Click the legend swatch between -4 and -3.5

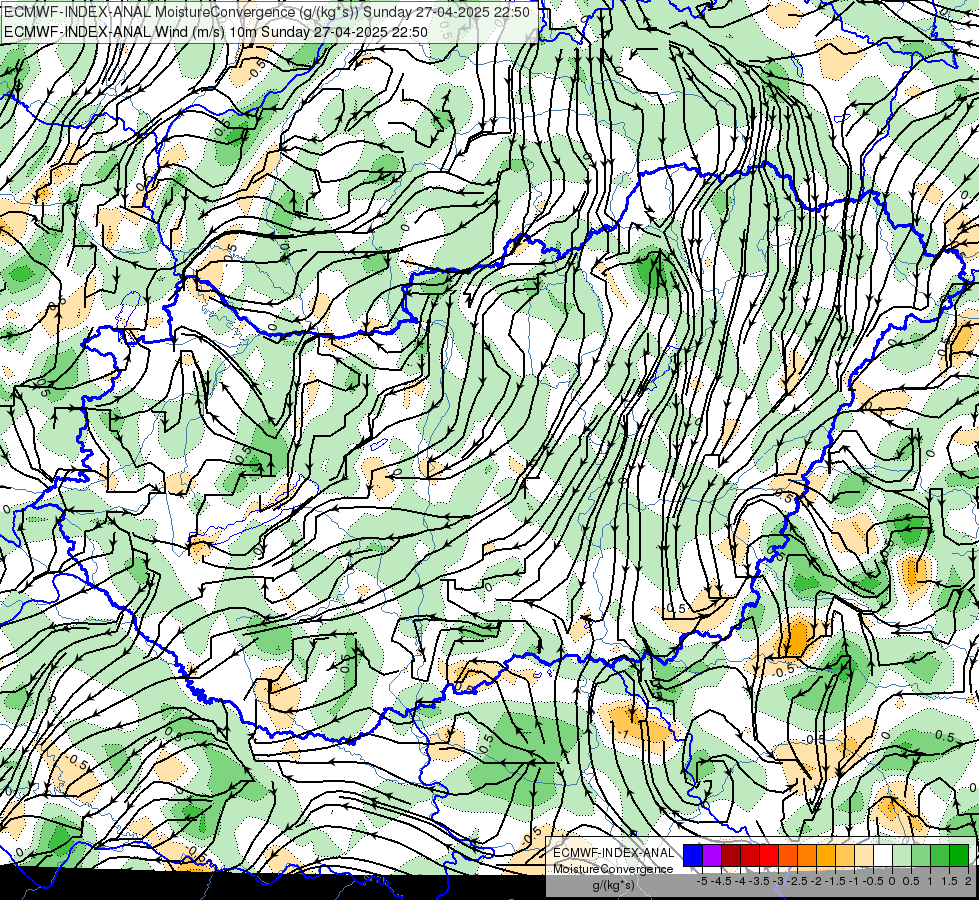tap(750, 855)
